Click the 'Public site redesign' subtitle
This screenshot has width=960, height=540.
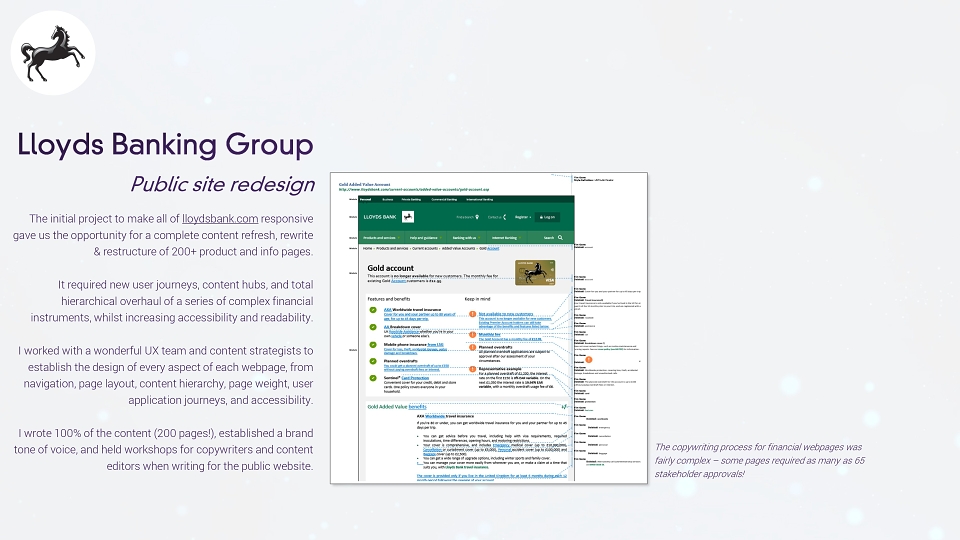click(222, 184)
